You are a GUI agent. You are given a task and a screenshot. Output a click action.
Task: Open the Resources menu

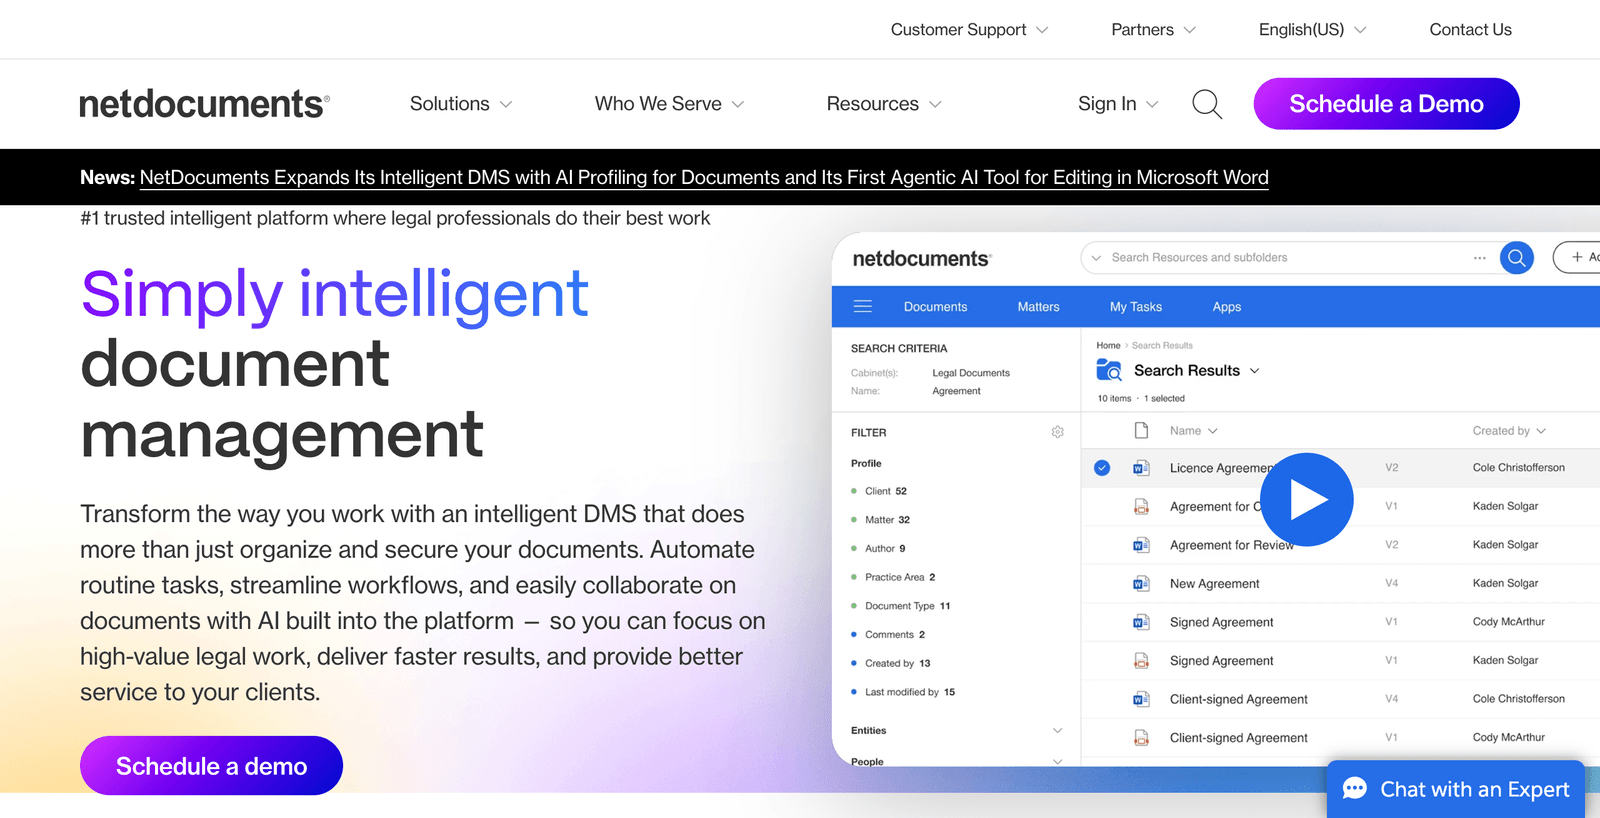pyautogui.click(x=884, y=104)
